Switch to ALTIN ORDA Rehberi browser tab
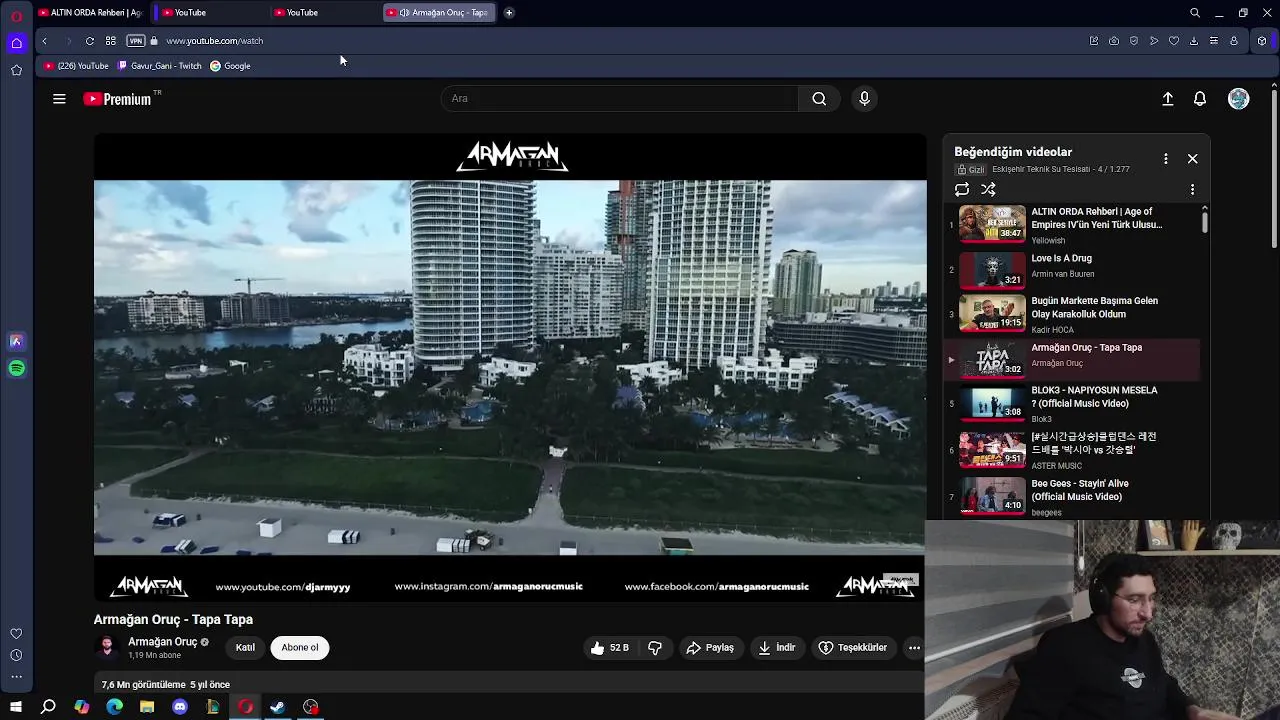 click(90, 13)
